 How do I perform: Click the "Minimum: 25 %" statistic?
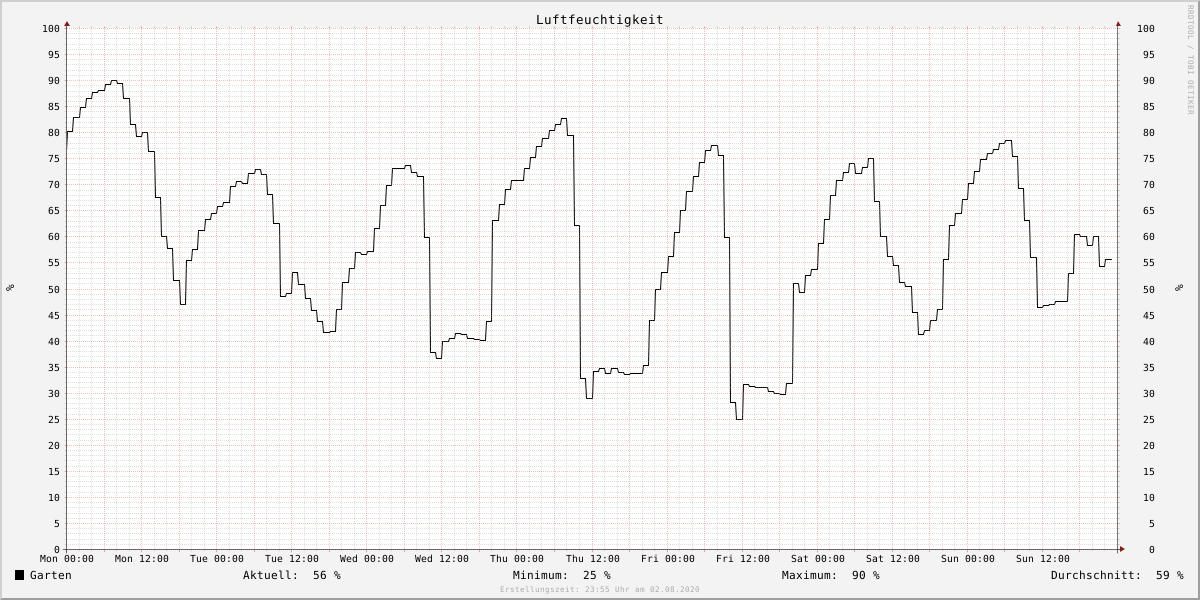pyautogui.click(x=562, y=575)
